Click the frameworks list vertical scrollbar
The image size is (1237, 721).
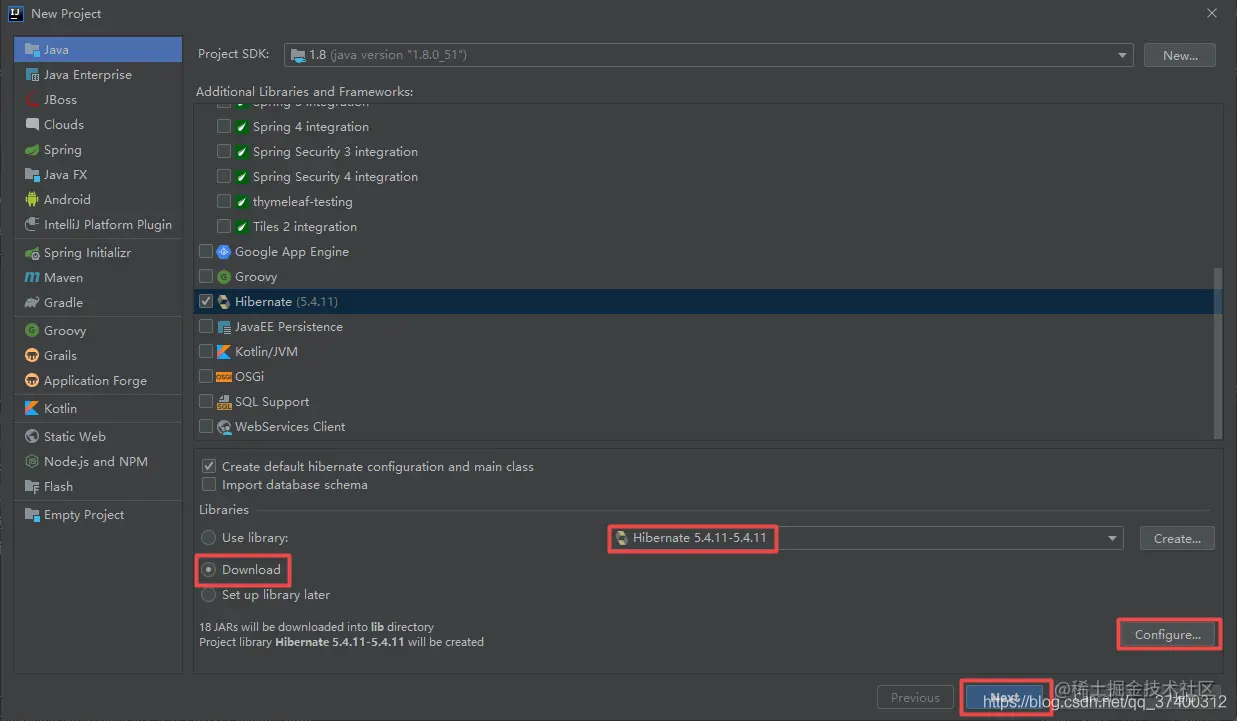(1217, 352)
